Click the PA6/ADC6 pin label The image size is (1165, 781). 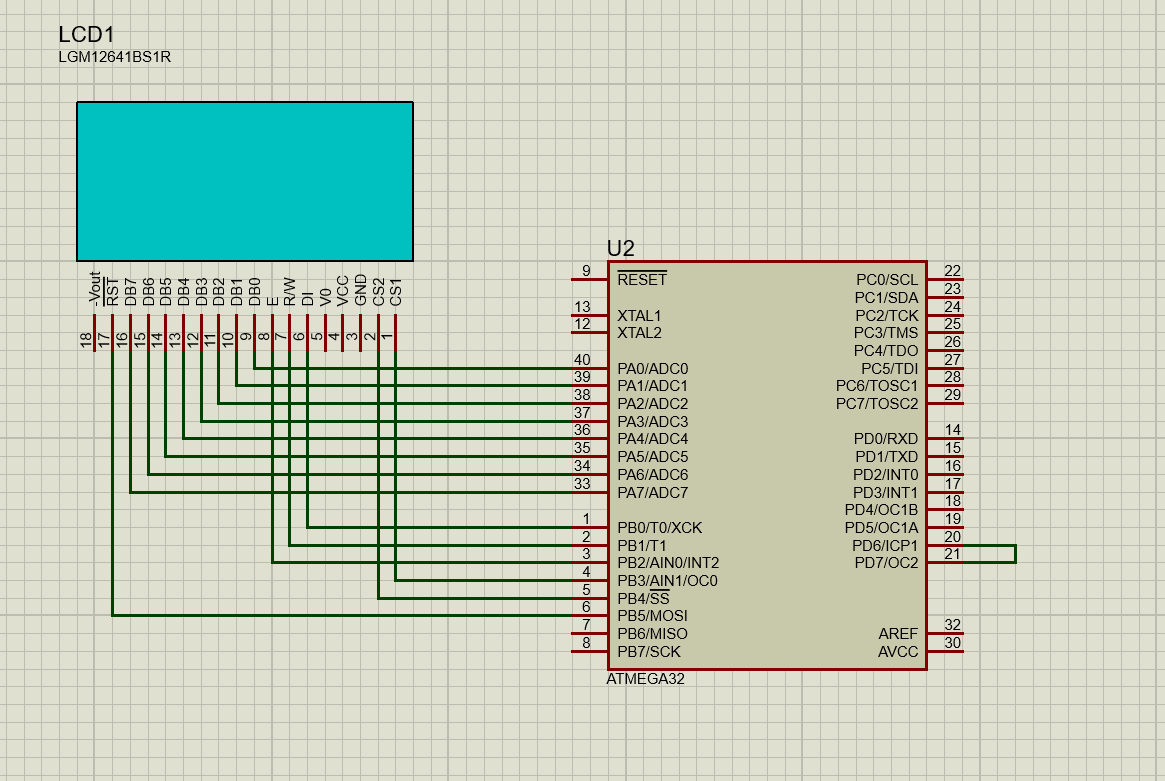click(652, 474)
